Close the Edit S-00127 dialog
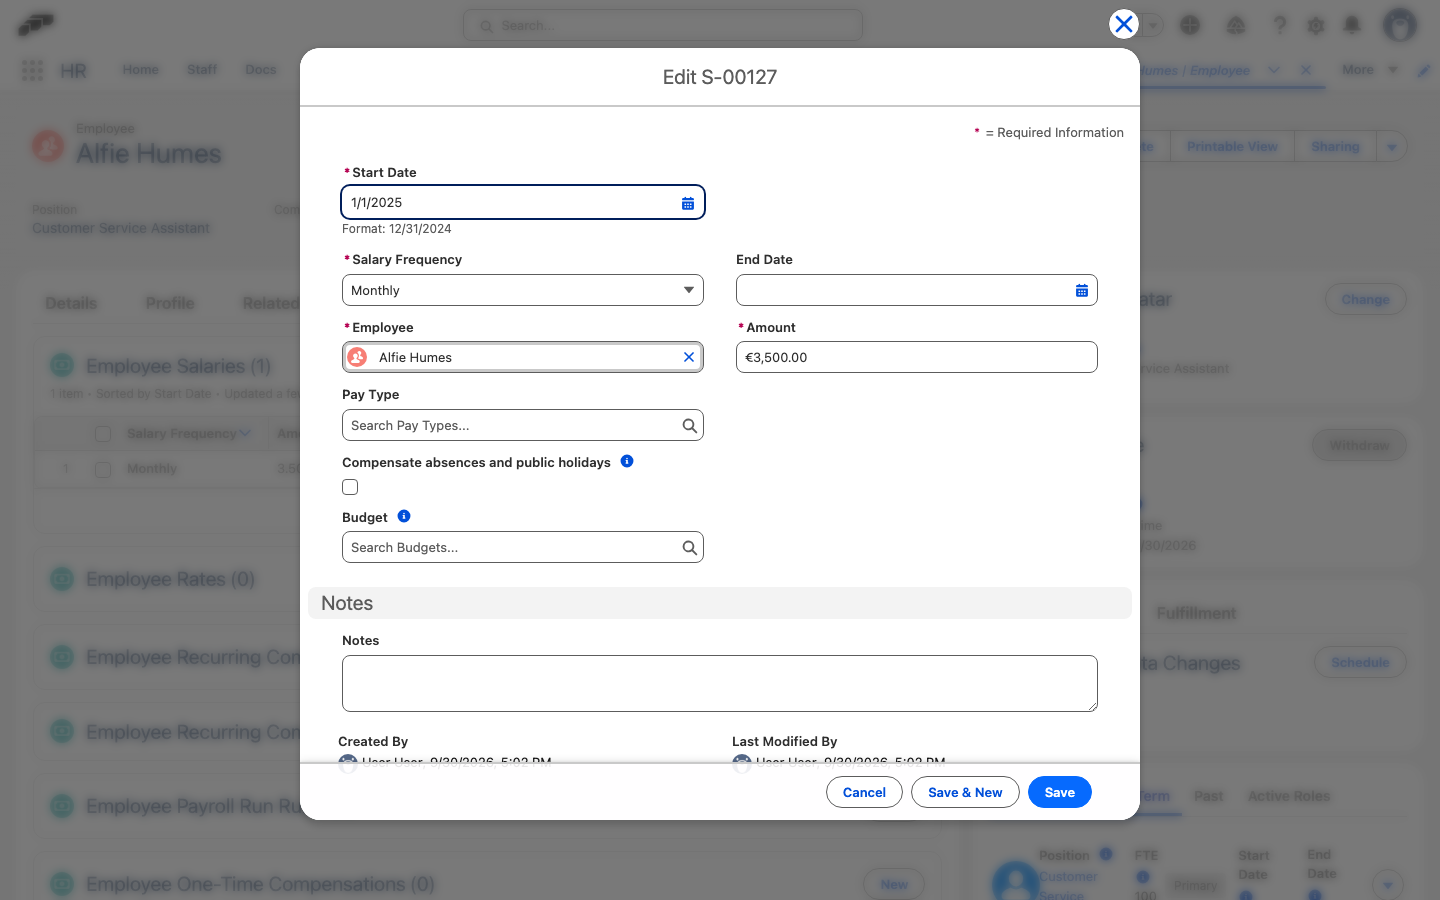Screen dimensions: 1440x900 [1124, 24]
